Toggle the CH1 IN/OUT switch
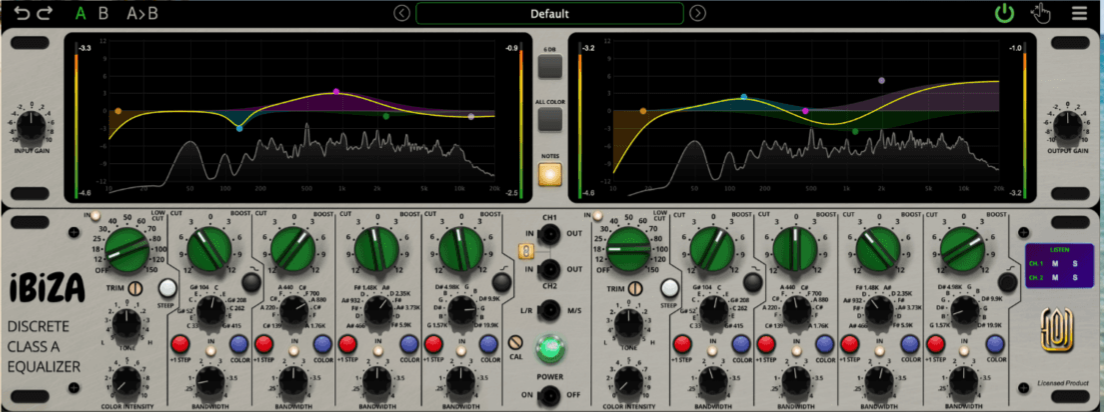 tap(549, 233)
